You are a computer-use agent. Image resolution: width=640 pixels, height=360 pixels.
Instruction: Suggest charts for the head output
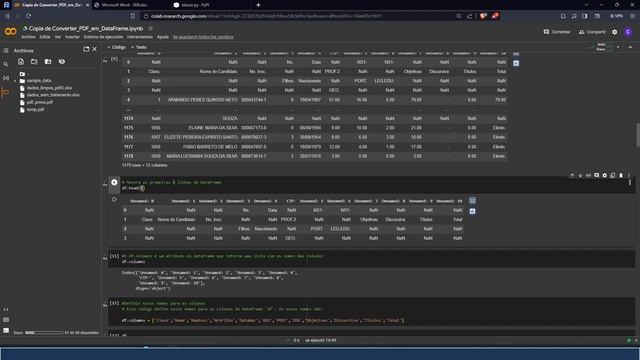coord(472,211)
